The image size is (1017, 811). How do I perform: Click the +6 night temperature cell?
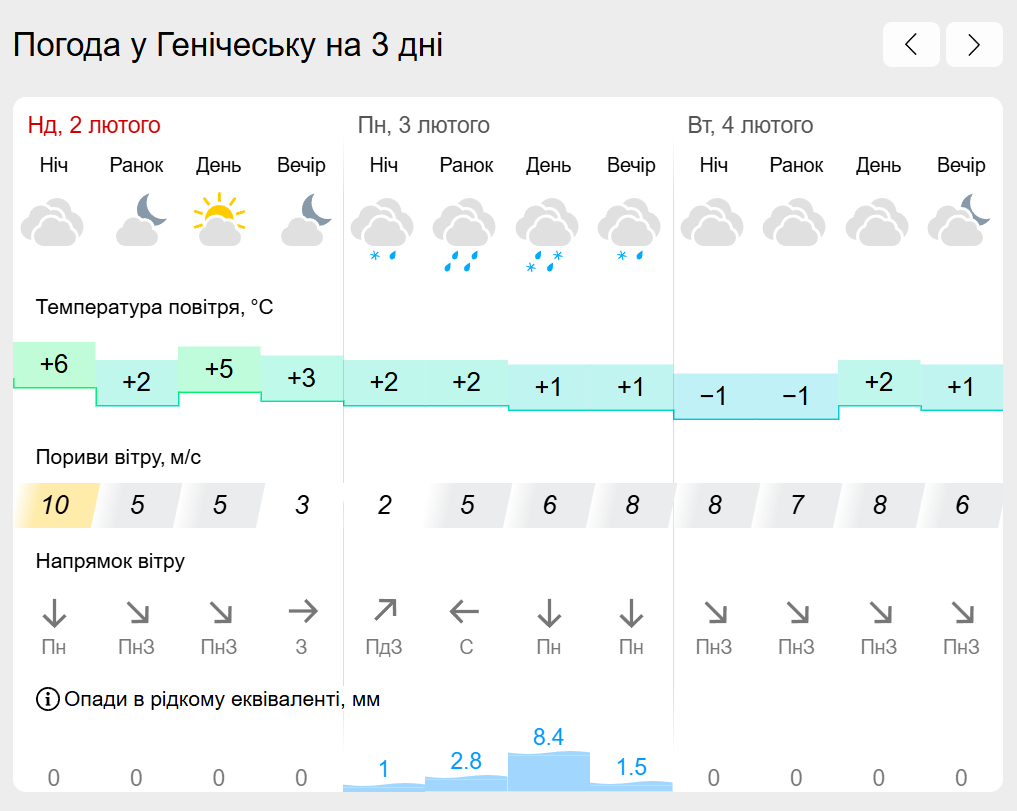click(54, 365)
